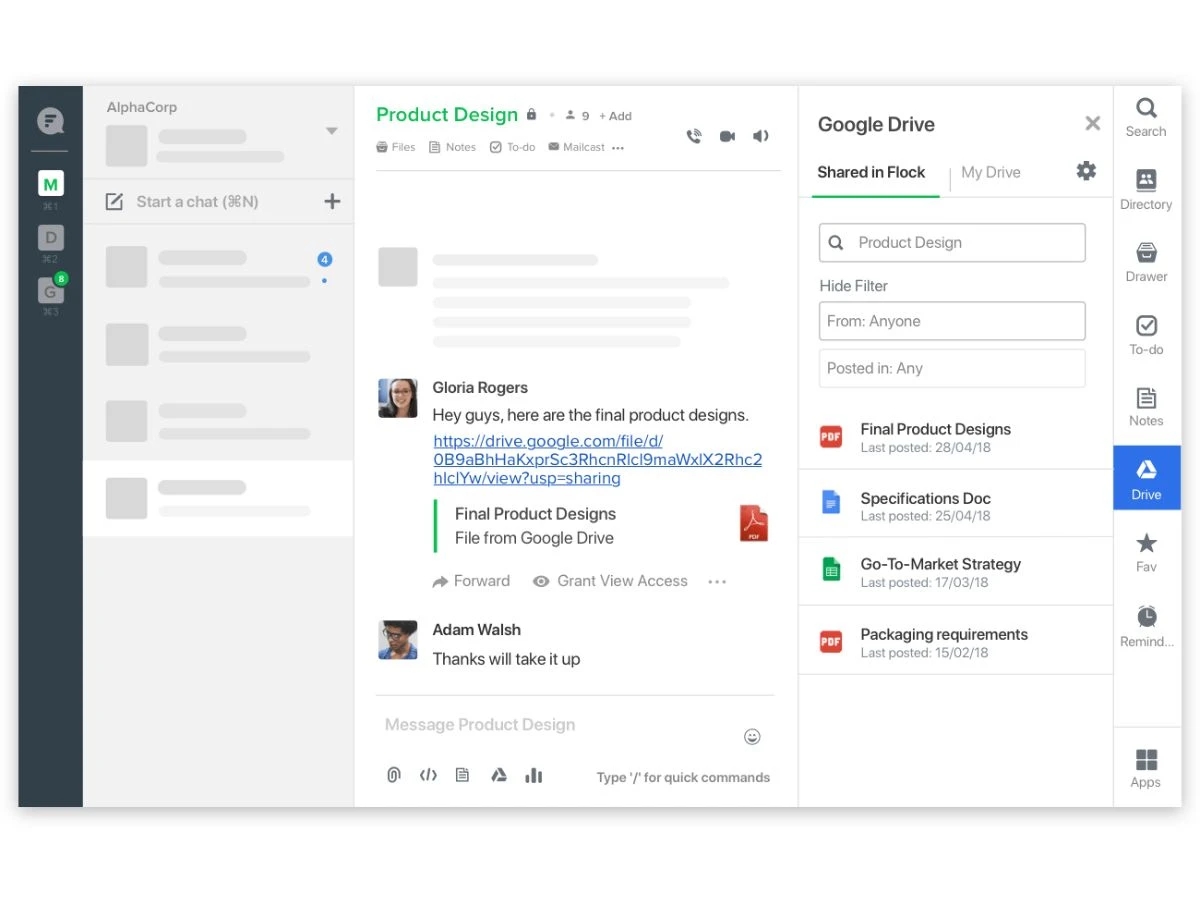Open the Mailcast tab in channel header

click(x=576, y=147)
